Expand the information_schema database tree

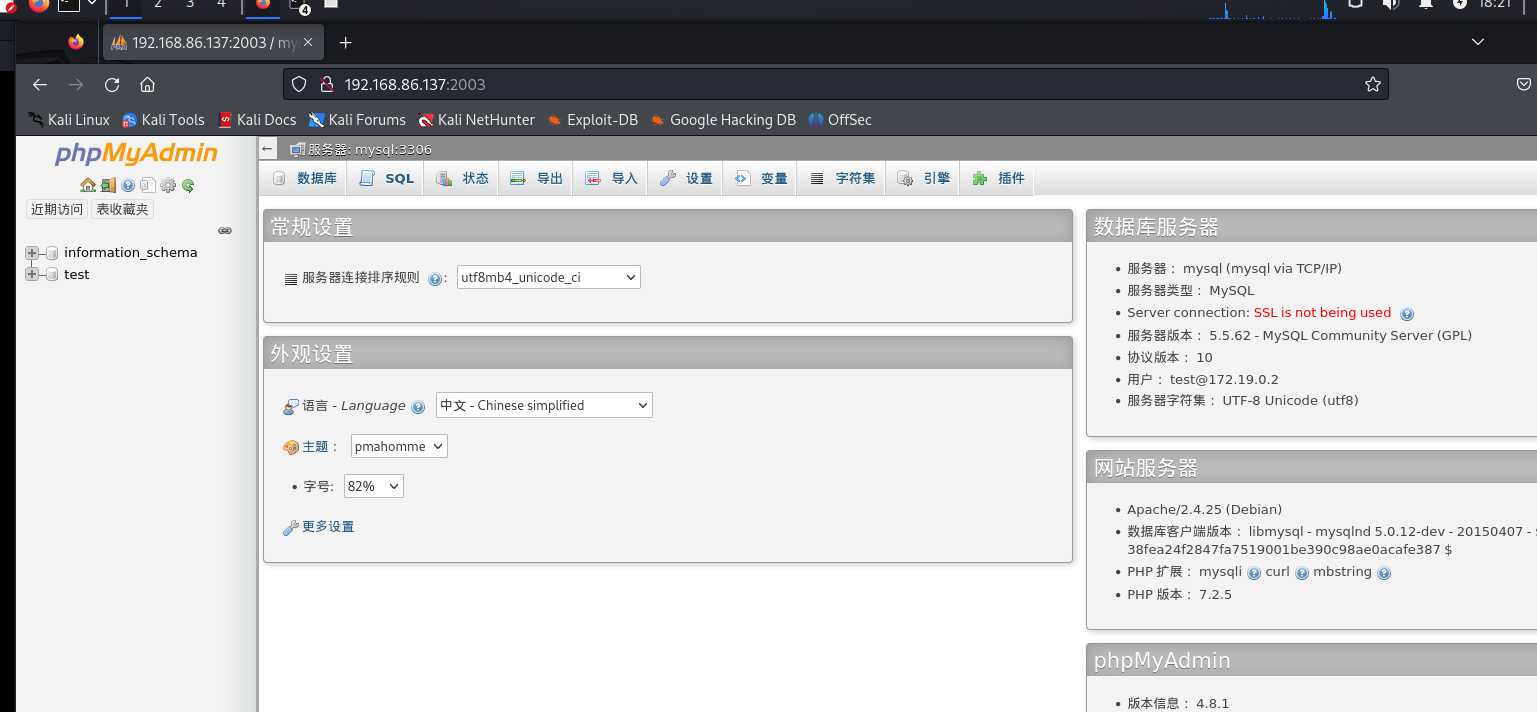coord(32,253)
